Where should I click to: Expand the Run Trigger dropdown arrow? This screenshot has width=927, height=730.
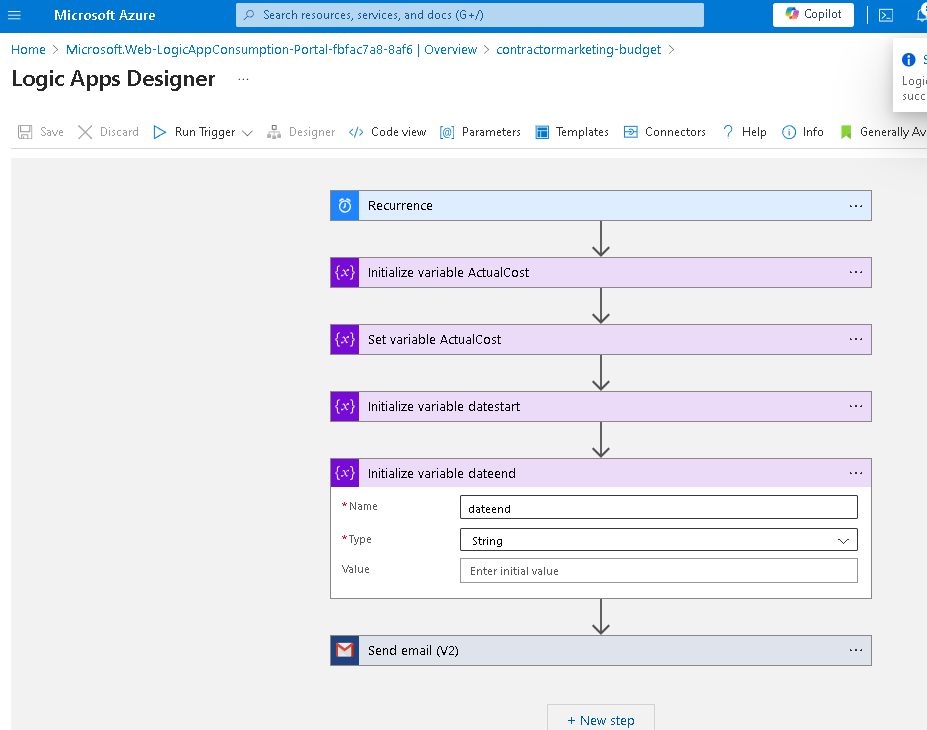[x=248, y=133]
